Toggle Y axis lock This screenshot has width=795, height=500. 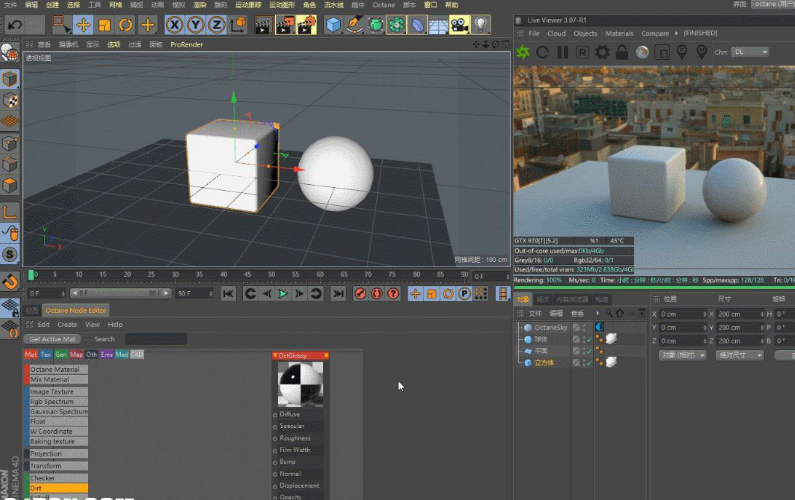[x=197, y=24]
